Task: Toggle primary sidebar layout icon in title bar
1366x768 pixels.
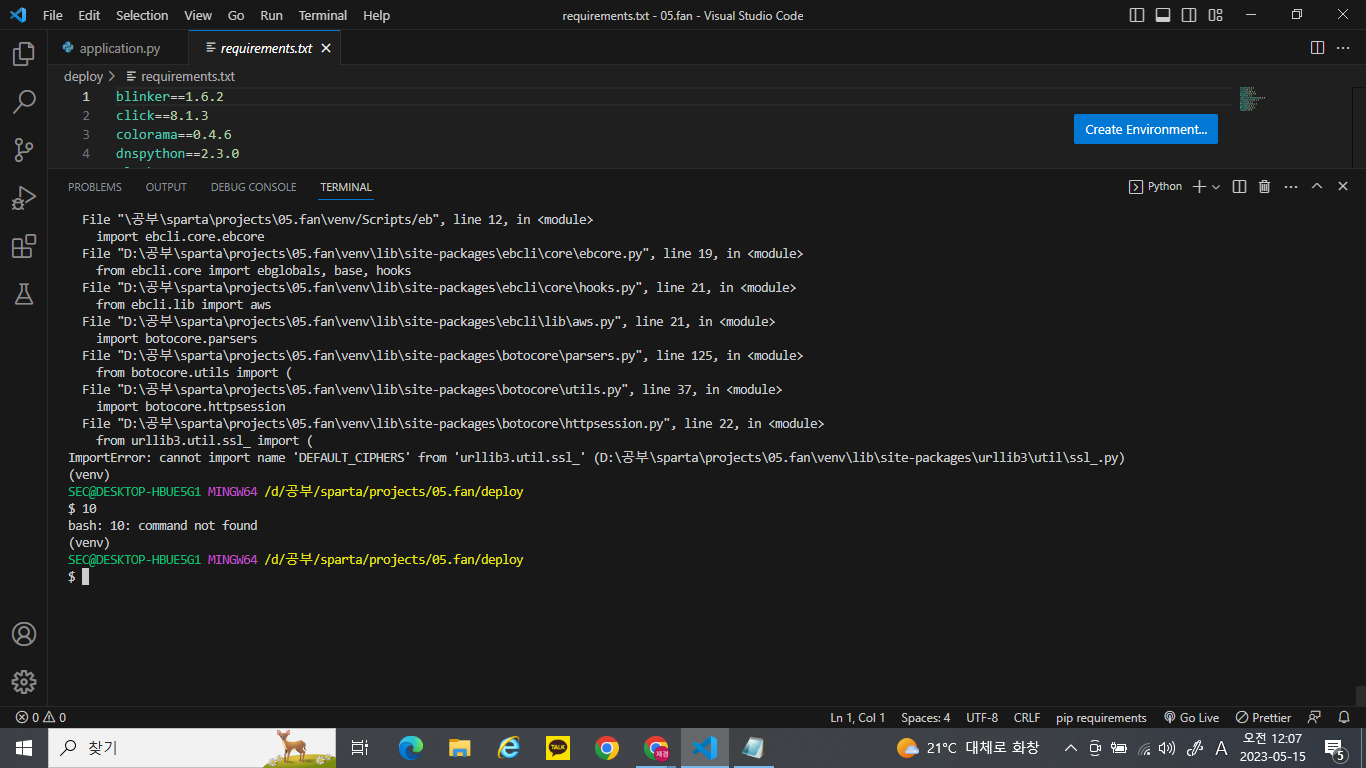Action: pos(1137,15)
